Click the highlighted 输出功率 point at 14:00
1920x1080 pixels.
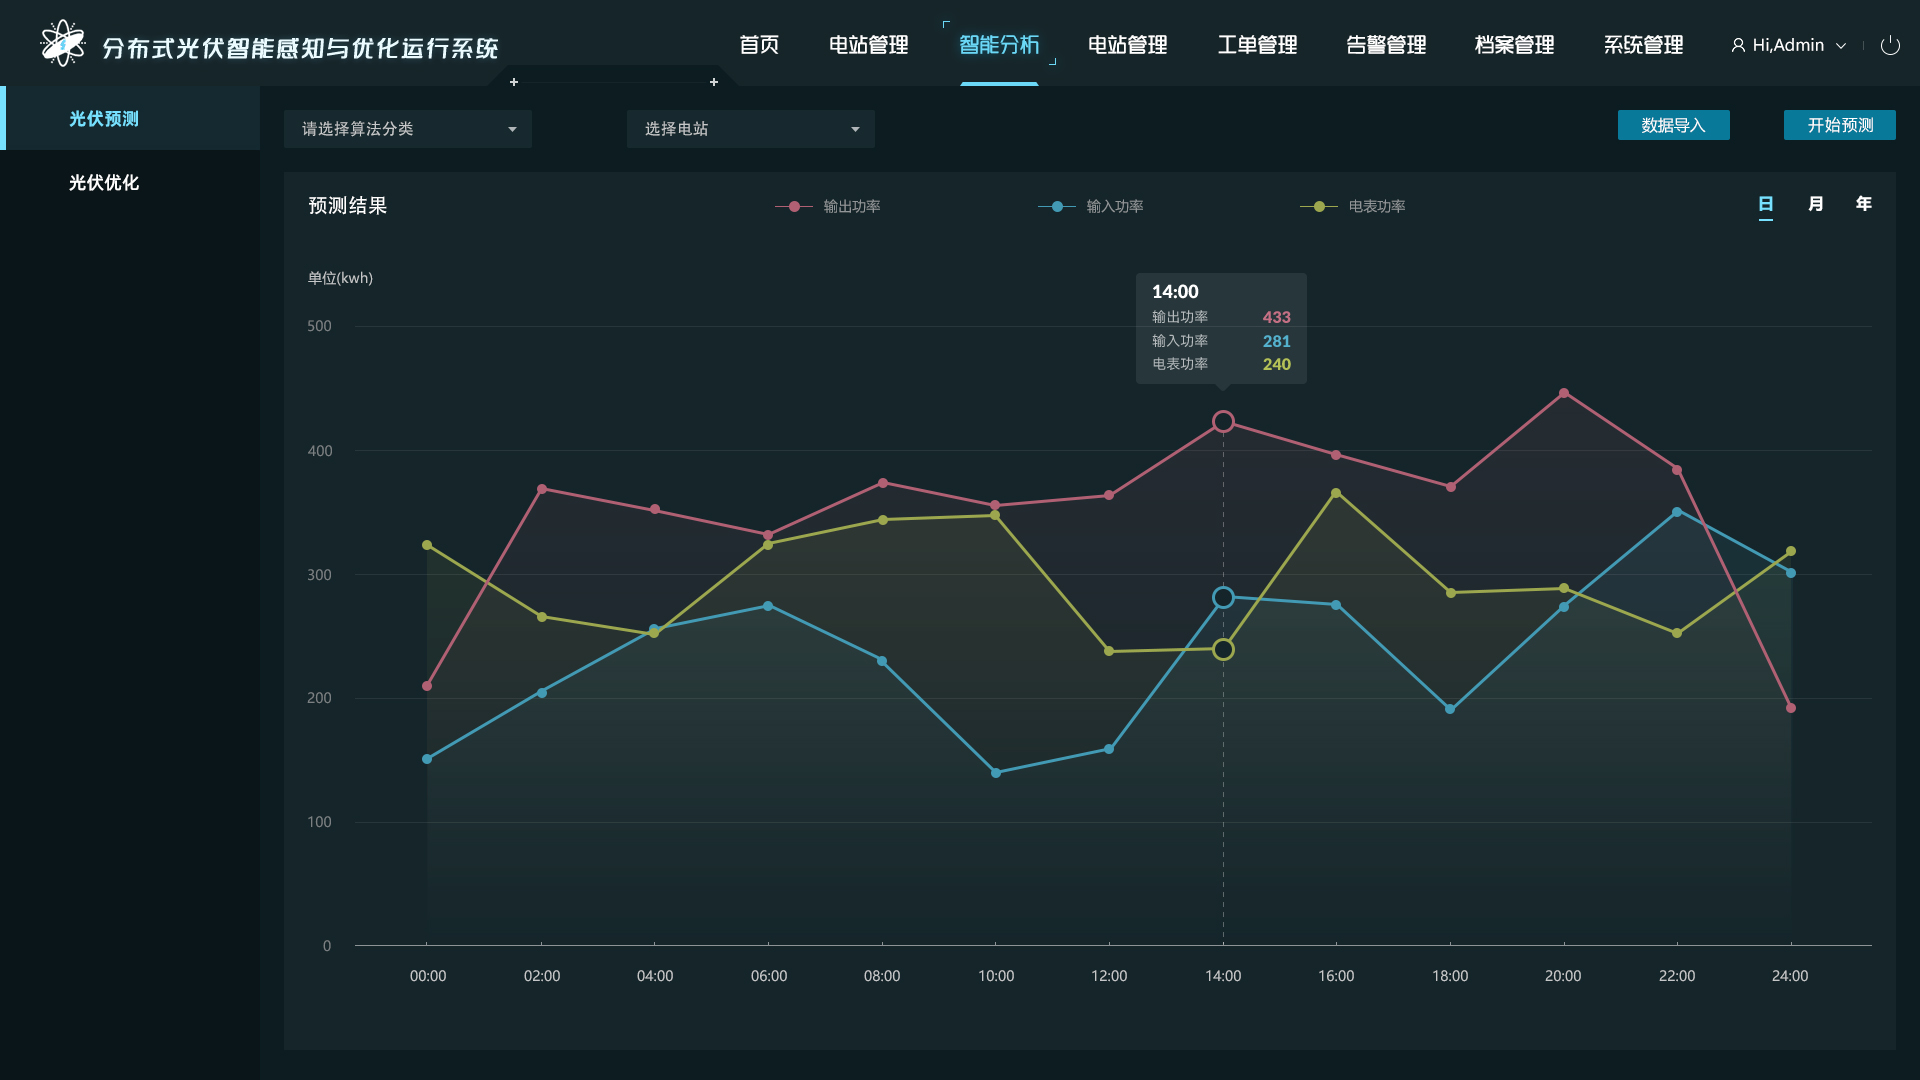(x=1223, y=422)
